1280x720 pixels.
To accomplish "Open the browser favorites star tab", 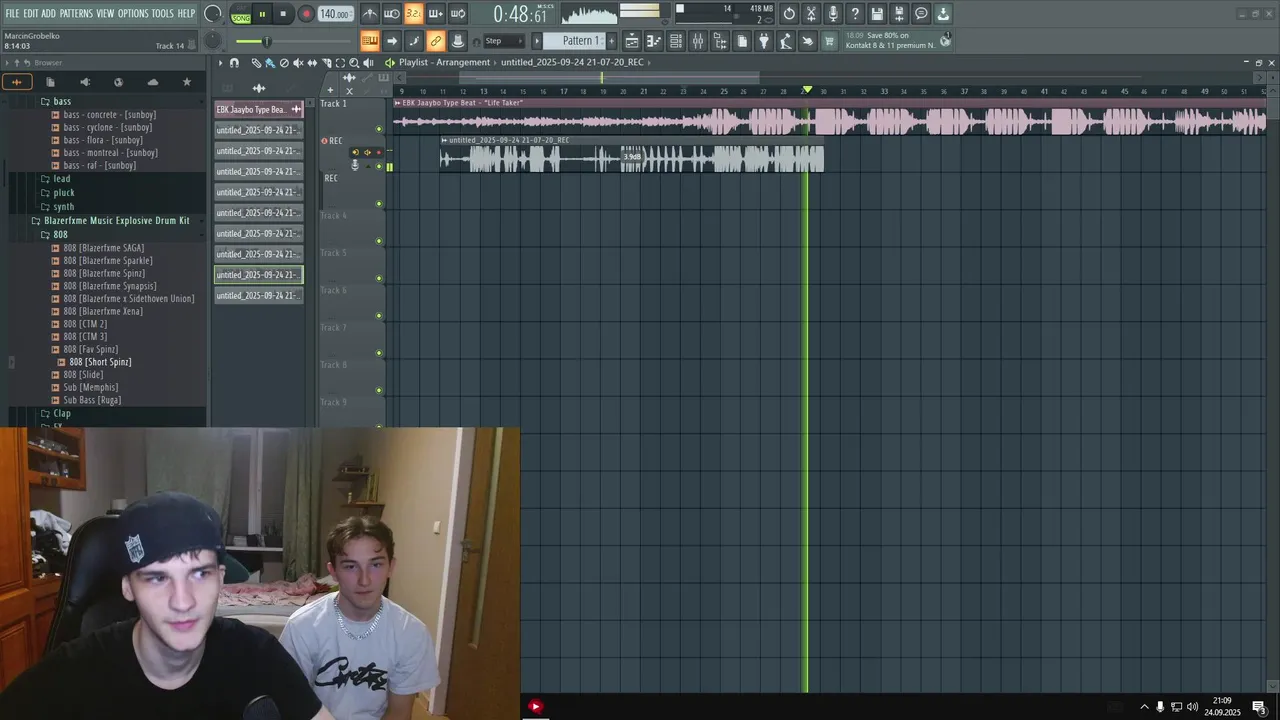I will [186, 82].
